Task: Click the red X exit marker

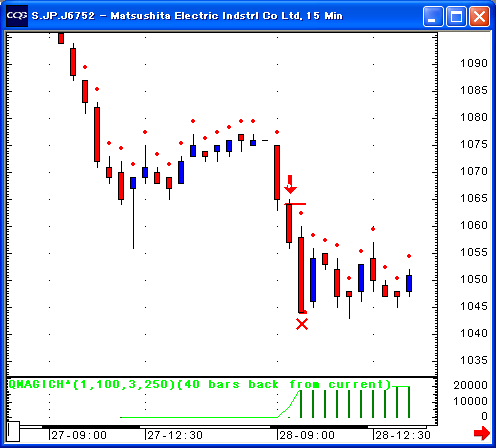Action: (302, 324)
